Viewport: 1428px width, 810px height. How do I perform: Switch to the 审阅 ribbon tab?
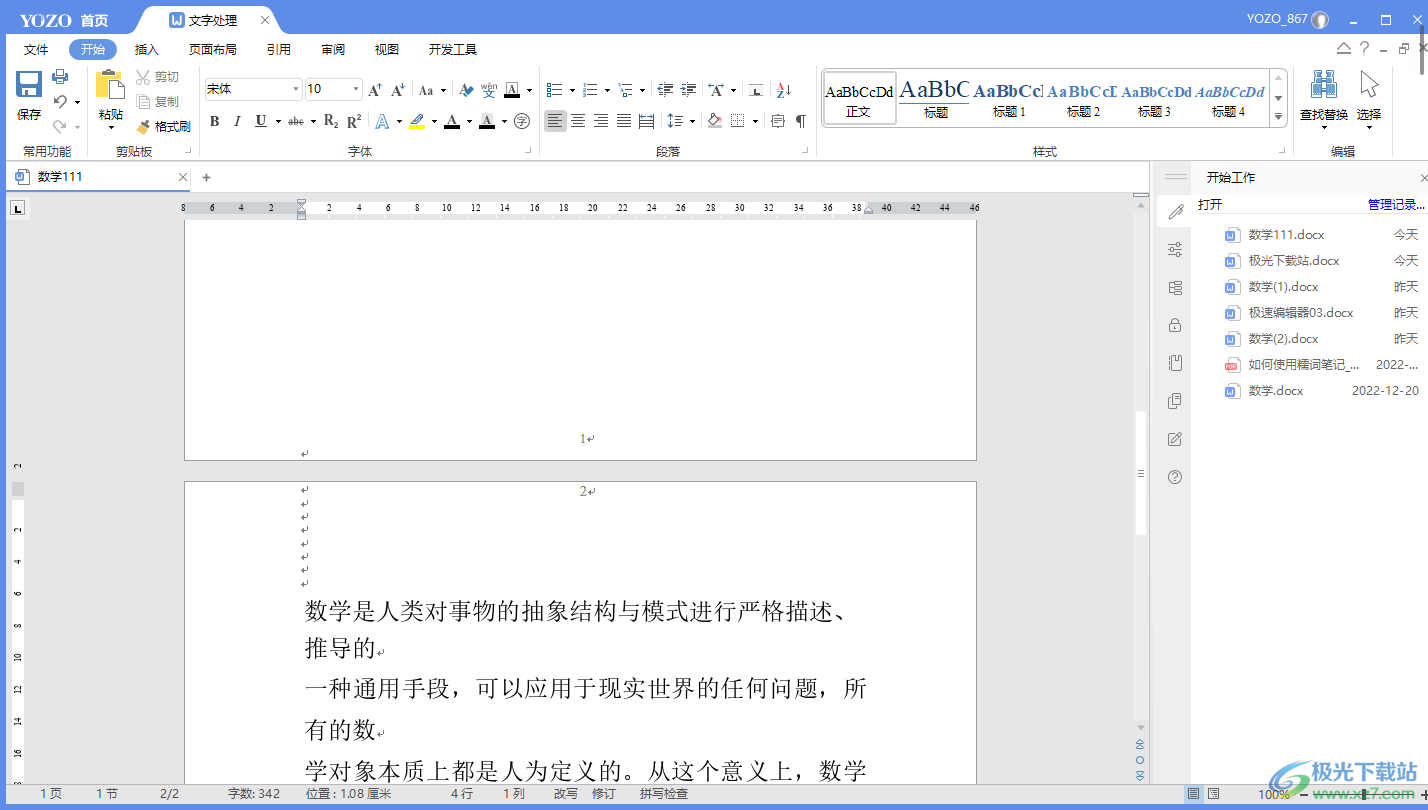pyautogui.click(x=333, y=50)
